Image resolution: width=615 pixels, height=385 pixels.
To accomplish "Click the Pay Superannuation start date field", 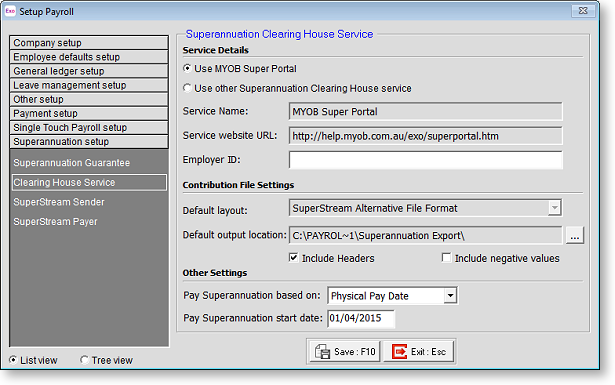I will [361, 318].
